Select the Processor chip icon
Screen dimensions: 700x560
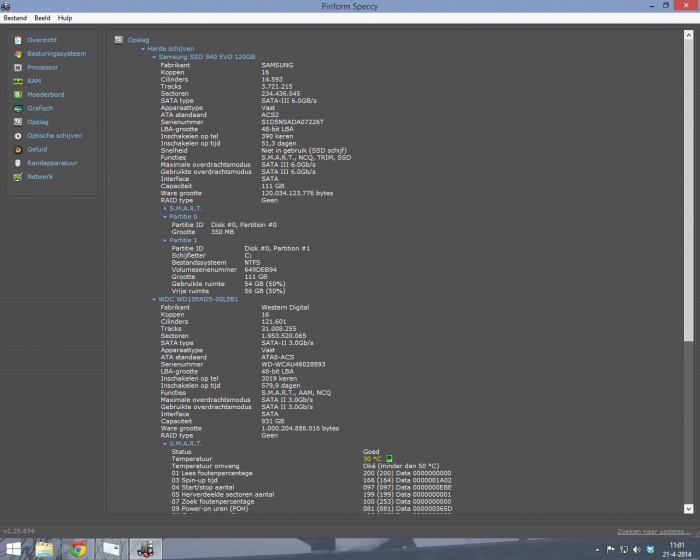coord(18,68)
